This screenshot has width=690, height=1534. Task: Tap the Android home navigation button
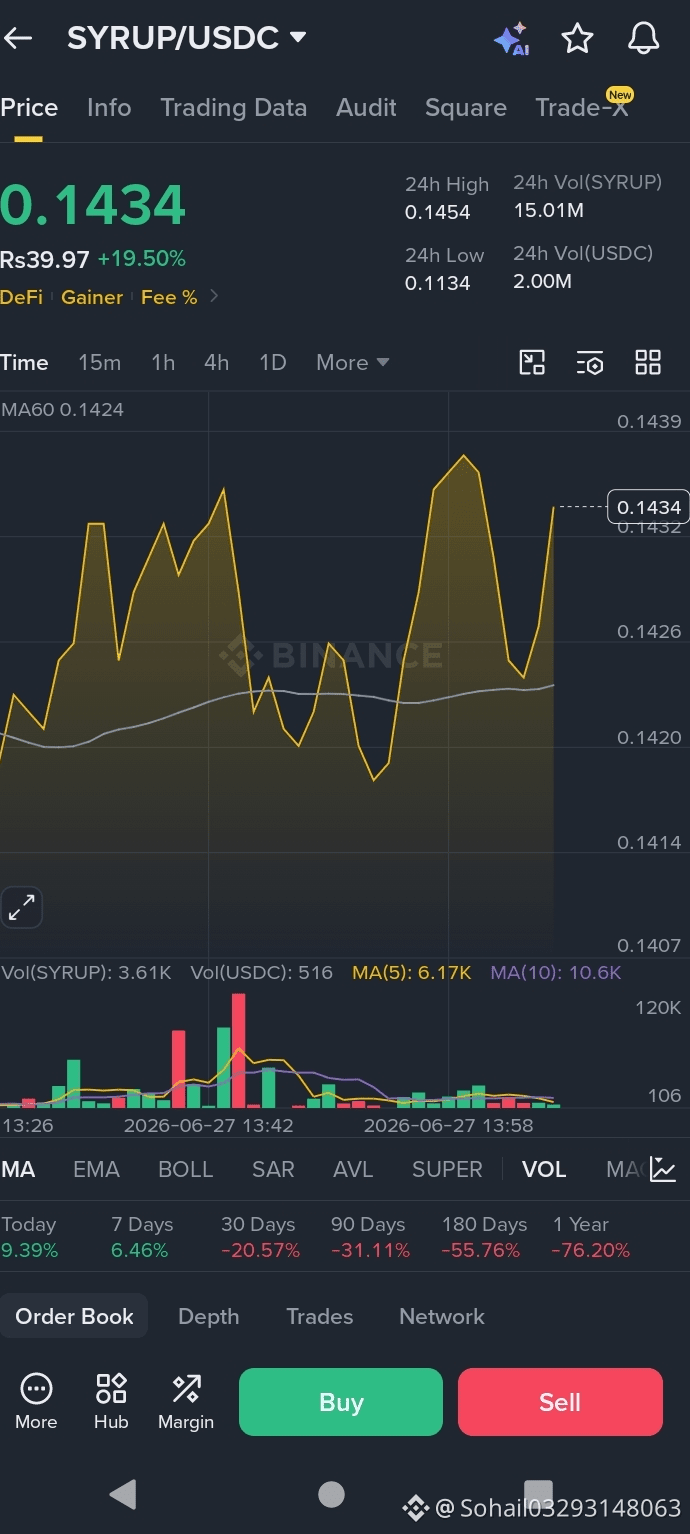331,1494
